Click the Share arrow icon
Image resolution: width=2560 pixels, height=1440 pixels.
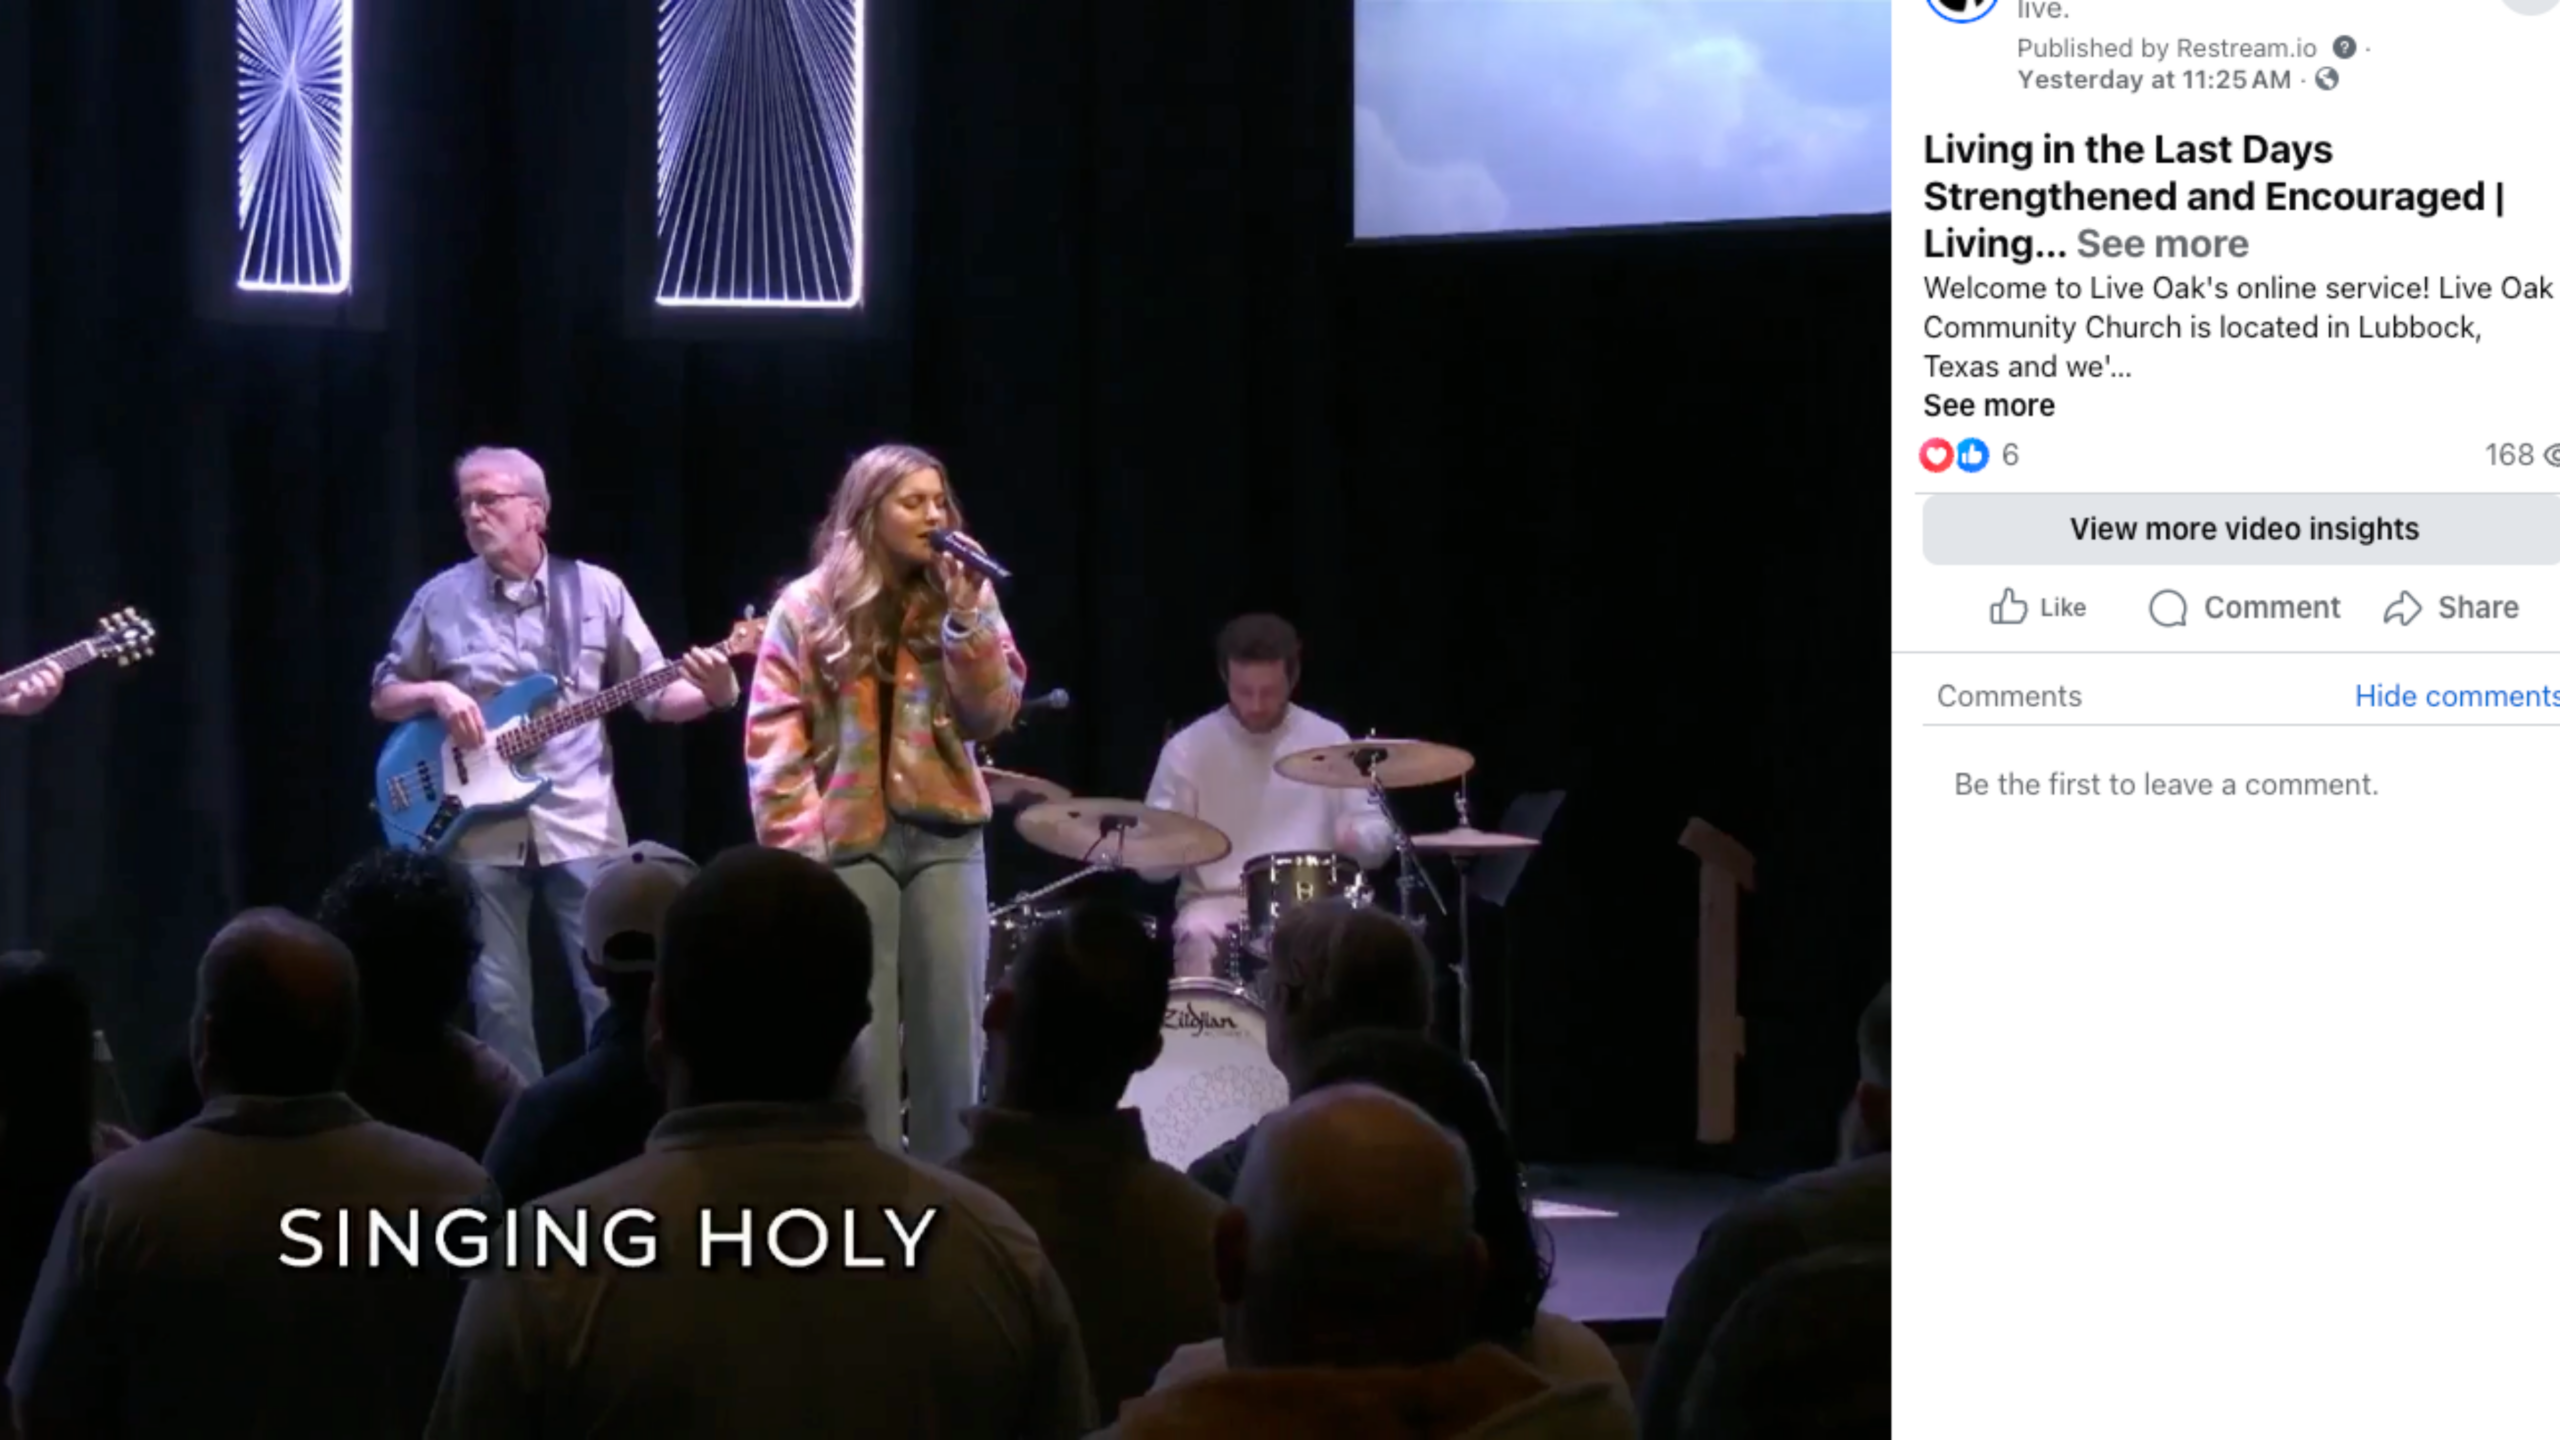tap(2402, 608)
